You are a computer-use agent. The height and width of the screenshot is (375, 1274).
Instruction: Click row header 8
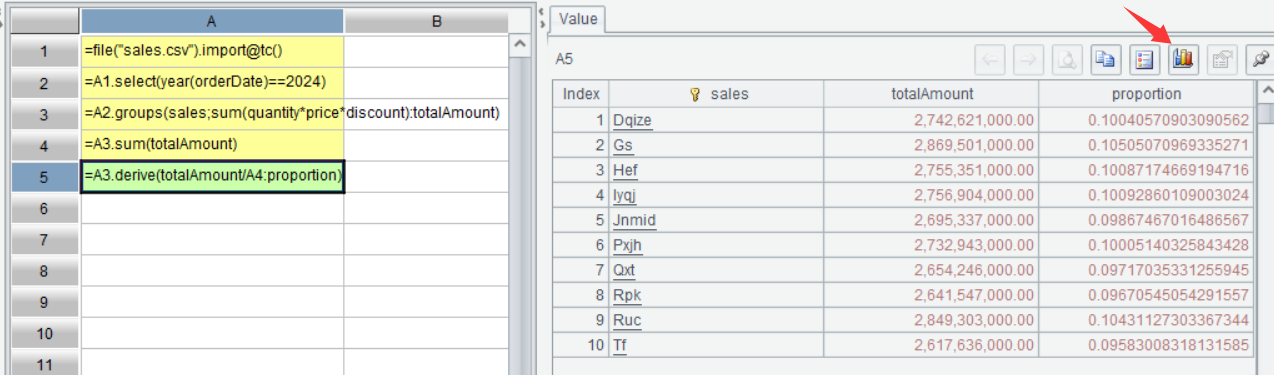tap(44, 270)
